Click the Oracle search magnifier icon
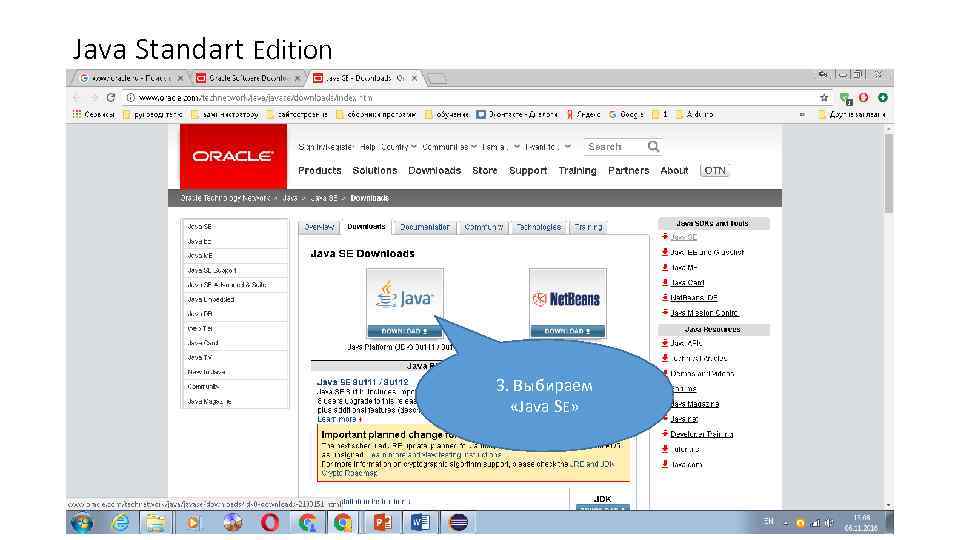The height and width of the screenshot is (540, 960). [x=653, y=146]
